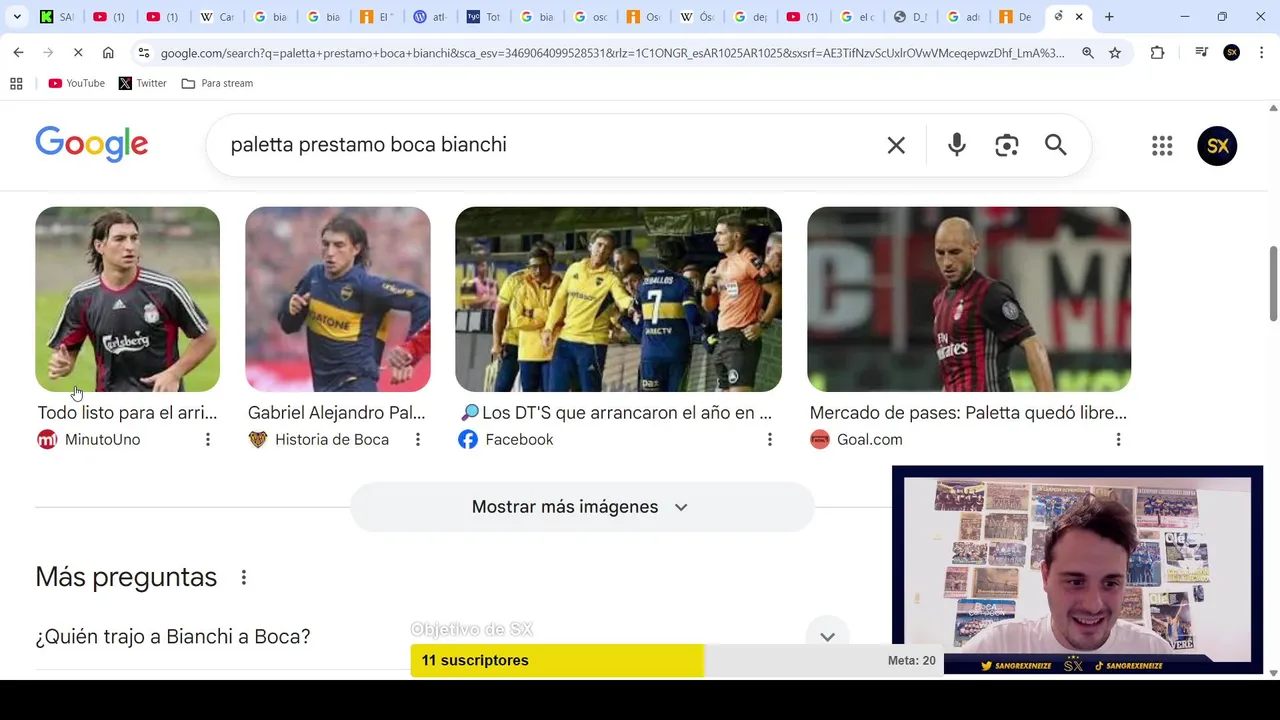Open the Google apps grid
1280x720 pixels.
point(1162,146)
